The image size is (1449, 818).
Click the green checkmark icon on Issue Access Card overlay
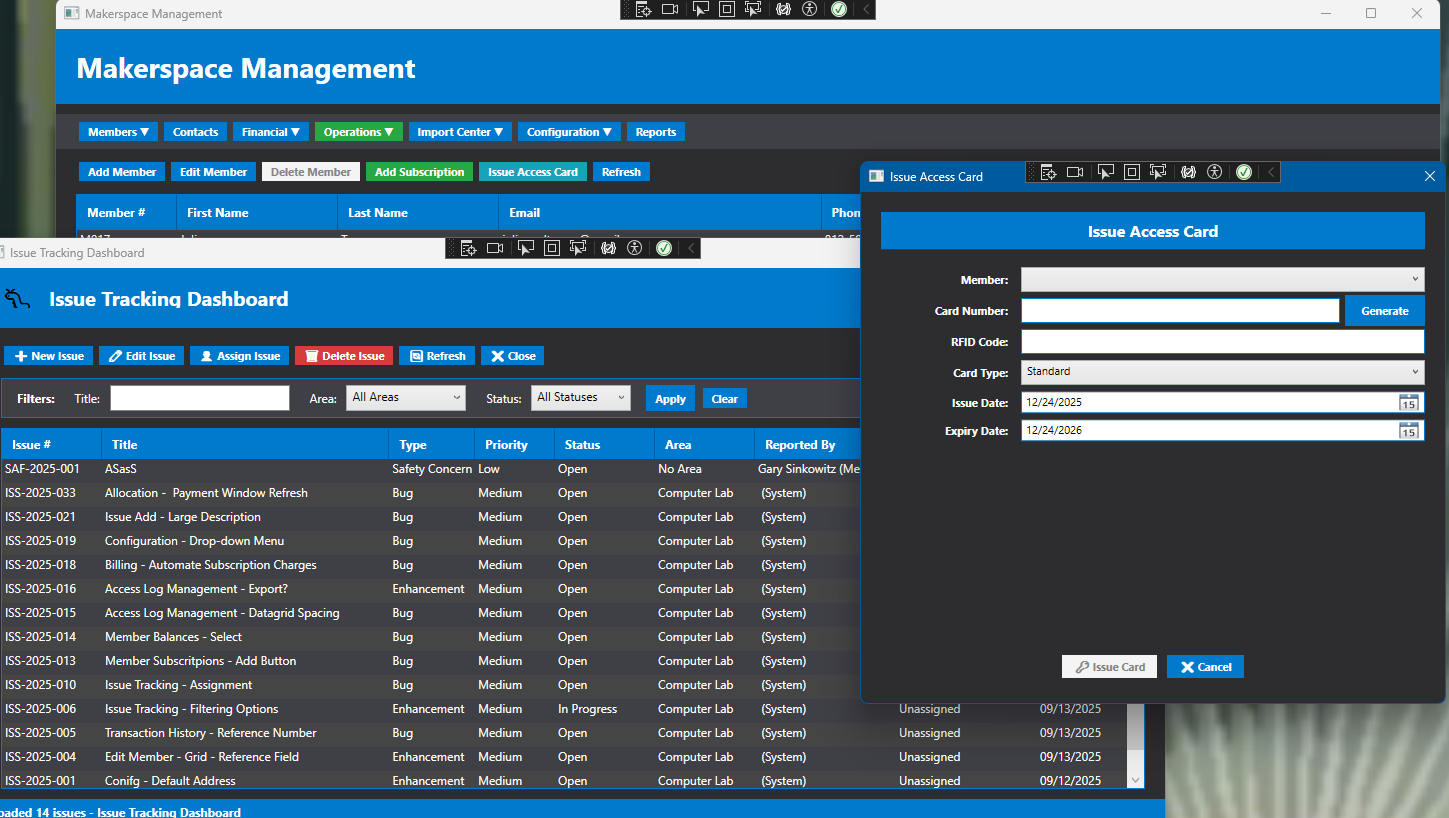coord(1243,172)
